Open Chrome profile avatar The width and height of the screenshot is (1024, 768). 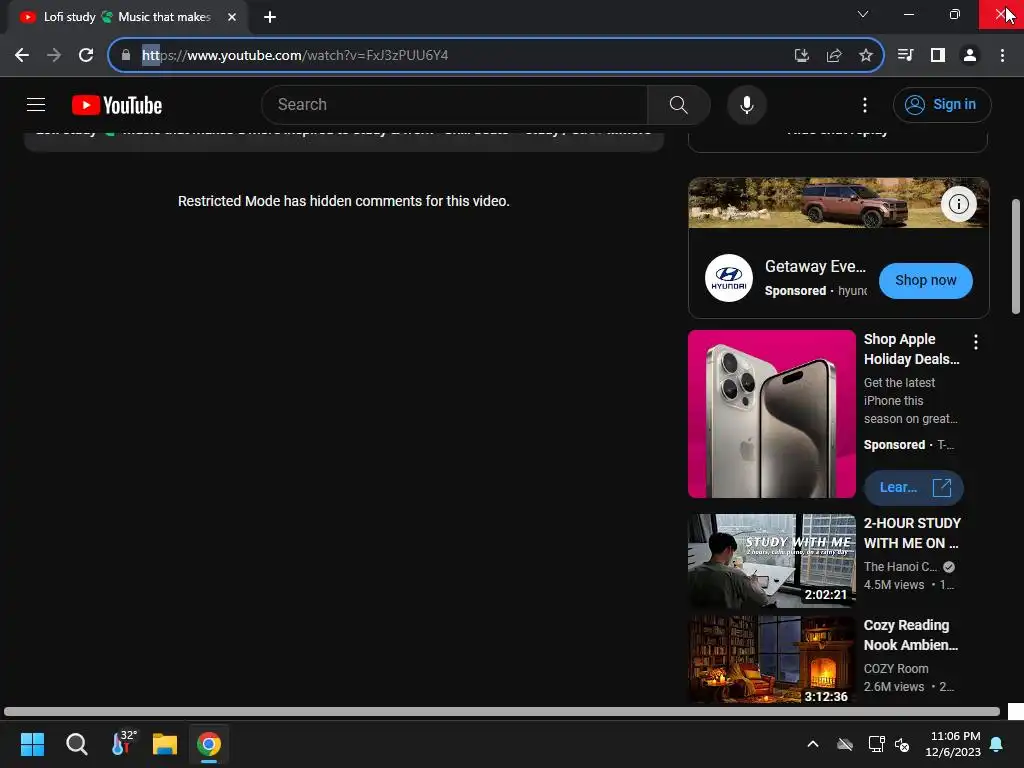tap(970, 55)
